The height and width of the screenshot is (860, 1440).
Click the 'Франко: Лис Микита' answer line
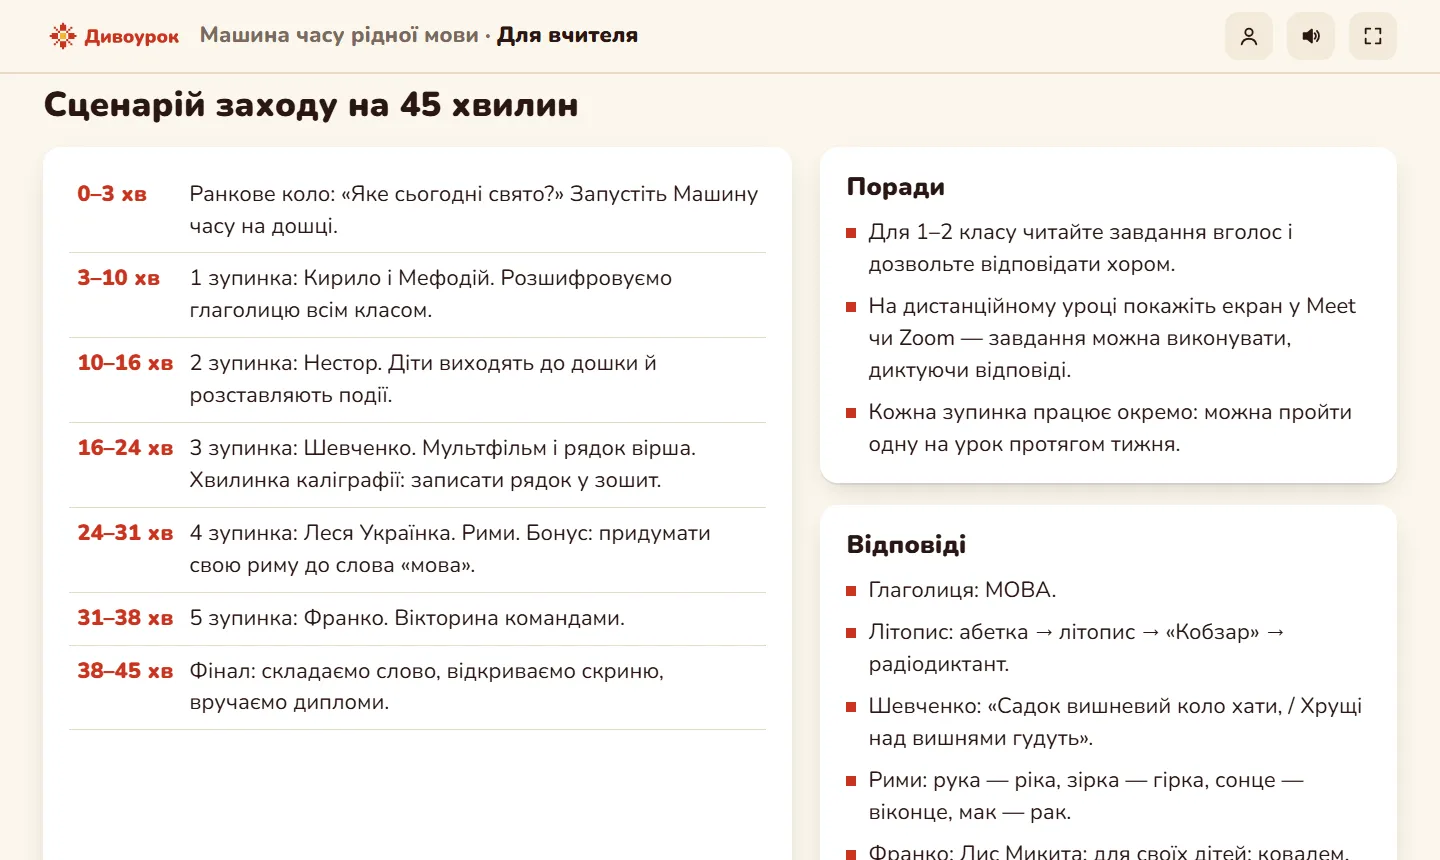click(1108, 852)
